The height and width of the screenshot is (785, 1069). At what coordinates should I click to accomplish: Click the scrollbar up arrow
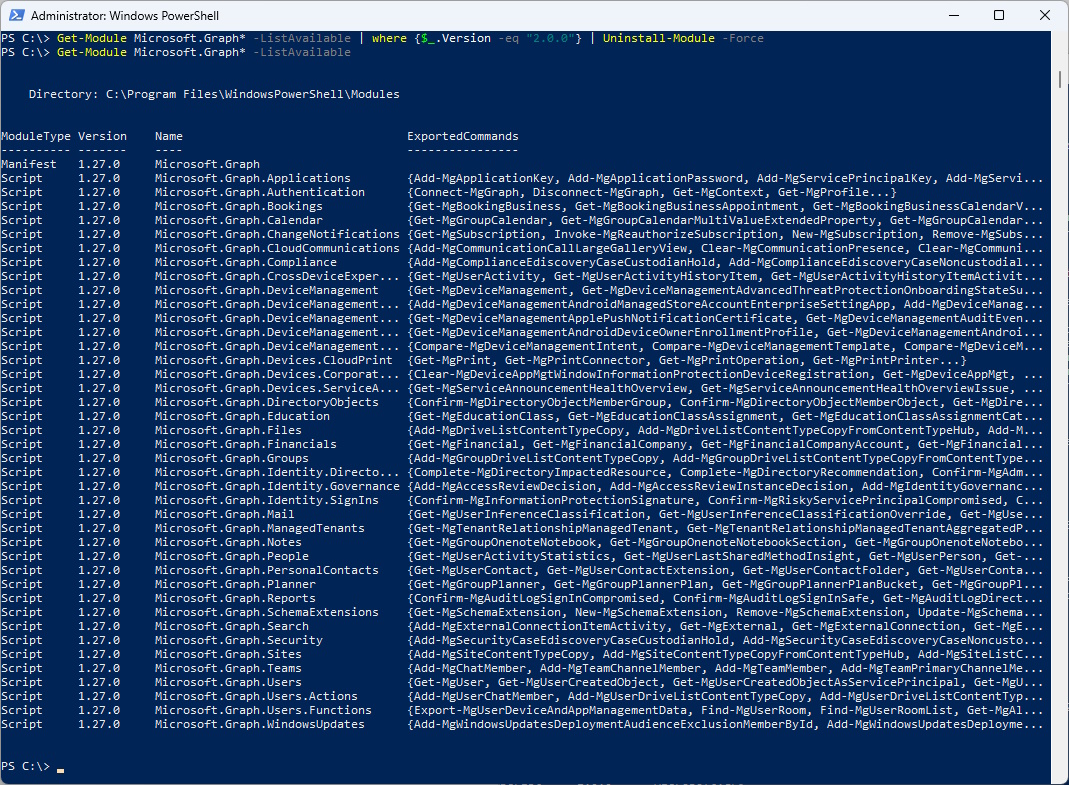(1060, 39)
